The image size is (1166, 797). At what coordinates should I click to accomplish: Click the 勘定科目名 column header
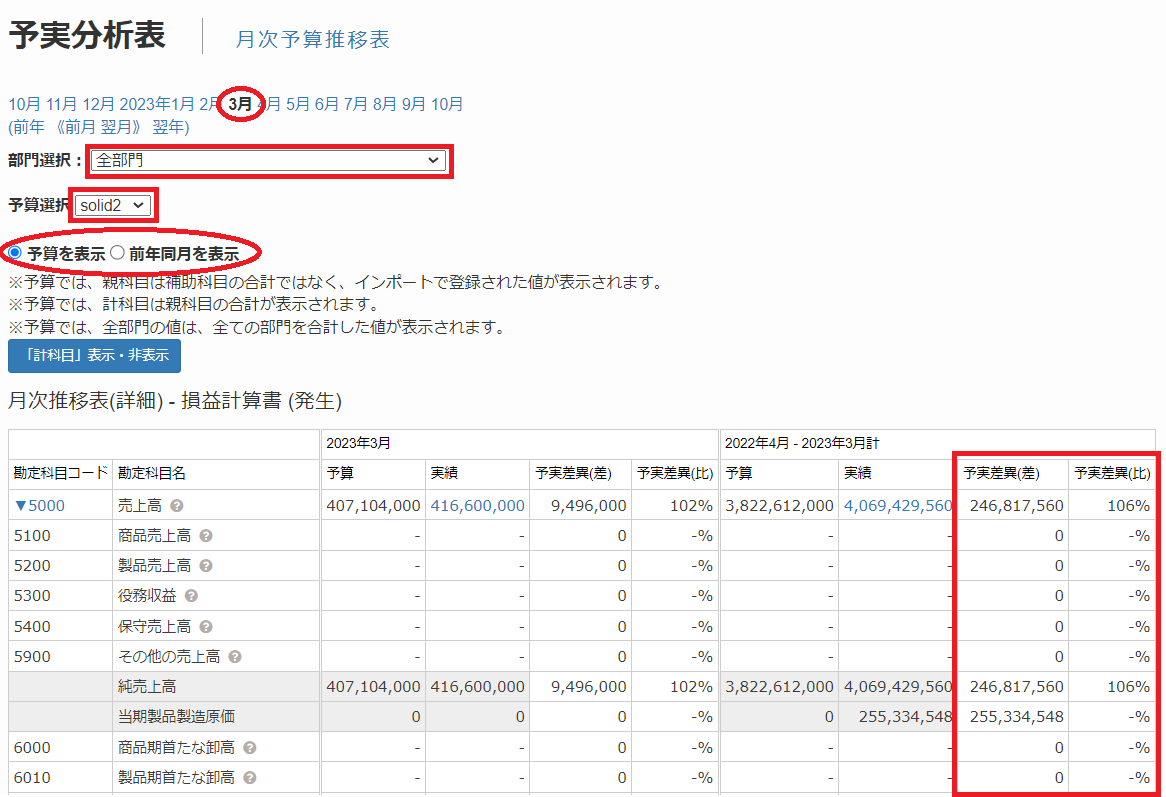pos(152,473)
